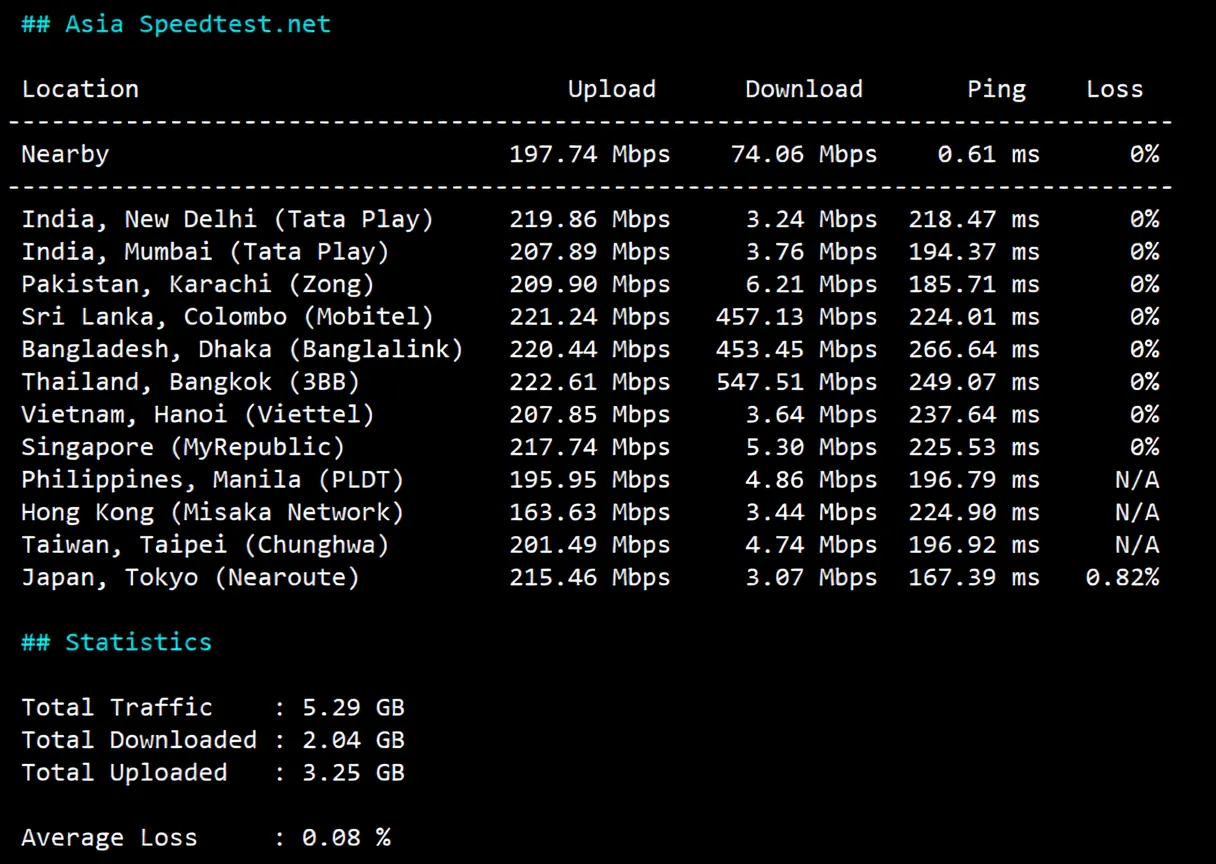Click the 'Location' column header

[x=80, y=89]
